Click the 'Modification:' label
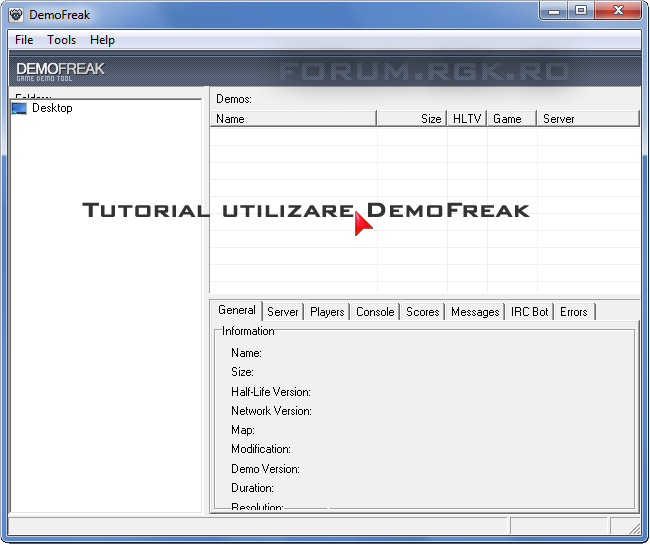Screen dimensions: 650x545 tap(261, 449)
